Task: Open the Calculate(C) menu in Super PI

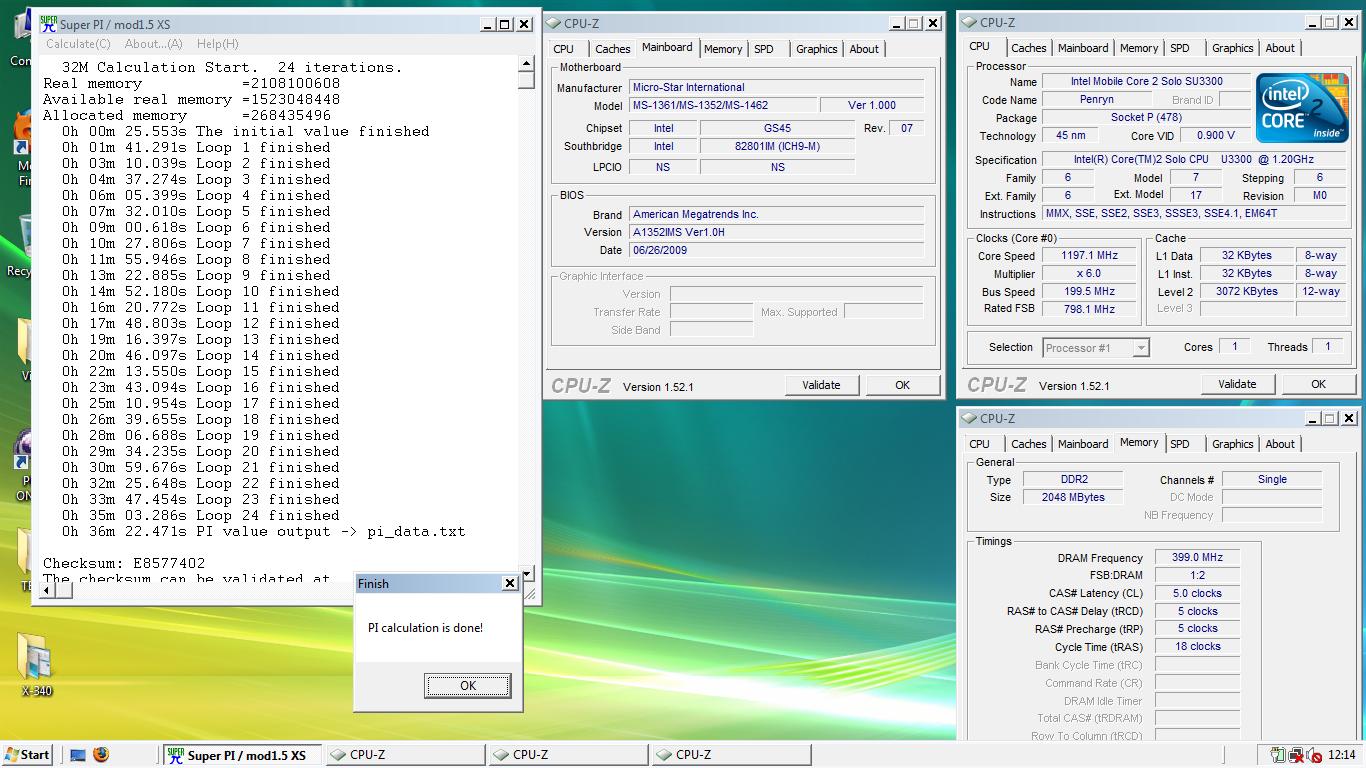Action: (x=78, y=44)
